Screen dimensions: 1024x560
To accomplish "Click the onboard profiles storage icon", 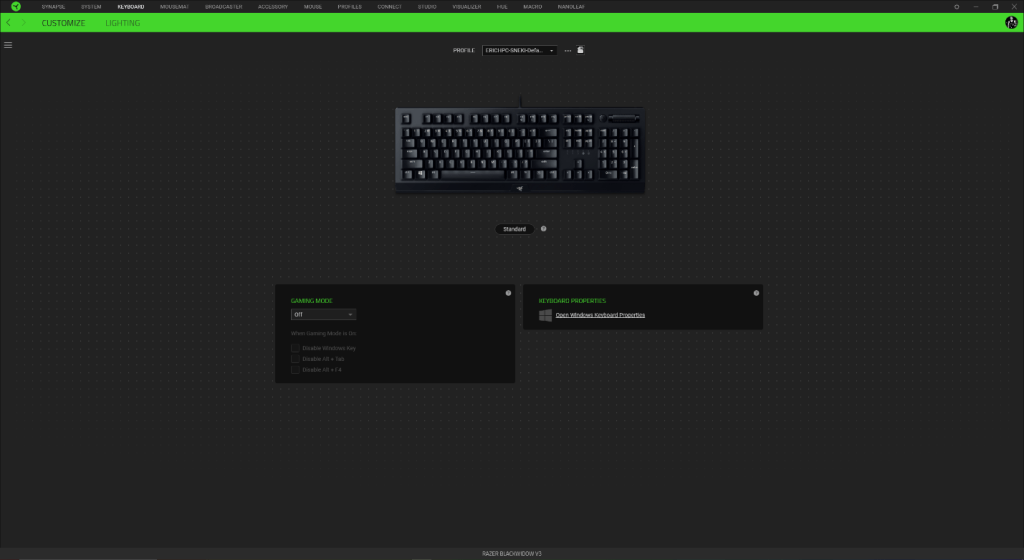I will 580,50.
